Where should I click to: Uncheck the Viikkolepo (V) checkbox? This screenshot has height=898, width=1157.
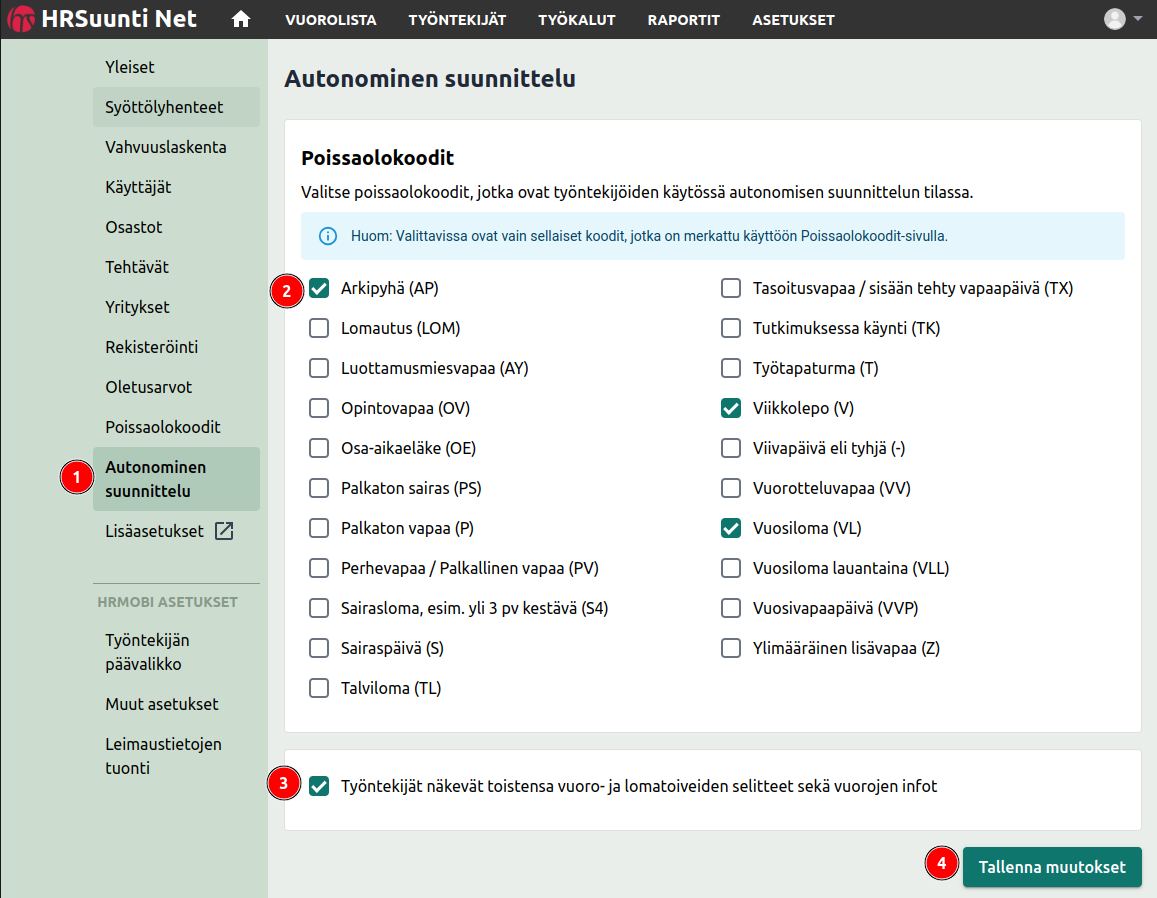click(731, 408)
